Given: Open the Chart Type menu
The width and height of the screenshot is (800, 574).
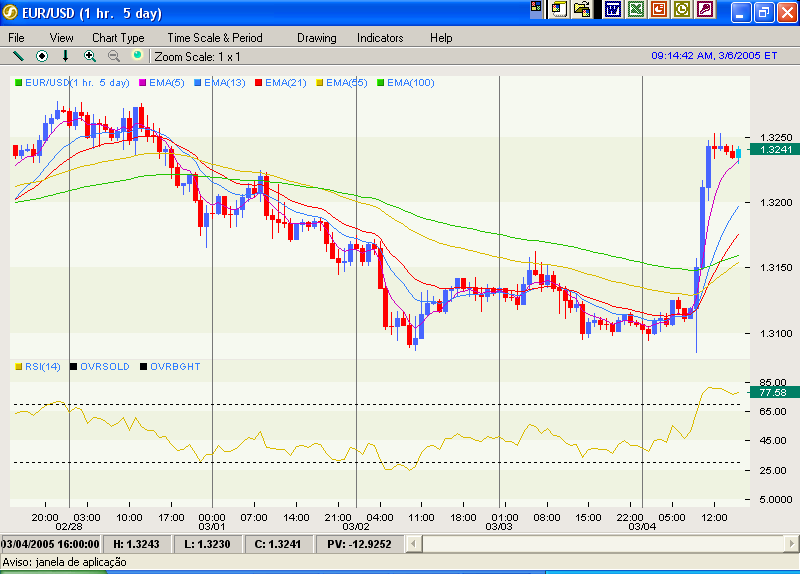Looking at the screenshot, I should (x=118, y=38).
